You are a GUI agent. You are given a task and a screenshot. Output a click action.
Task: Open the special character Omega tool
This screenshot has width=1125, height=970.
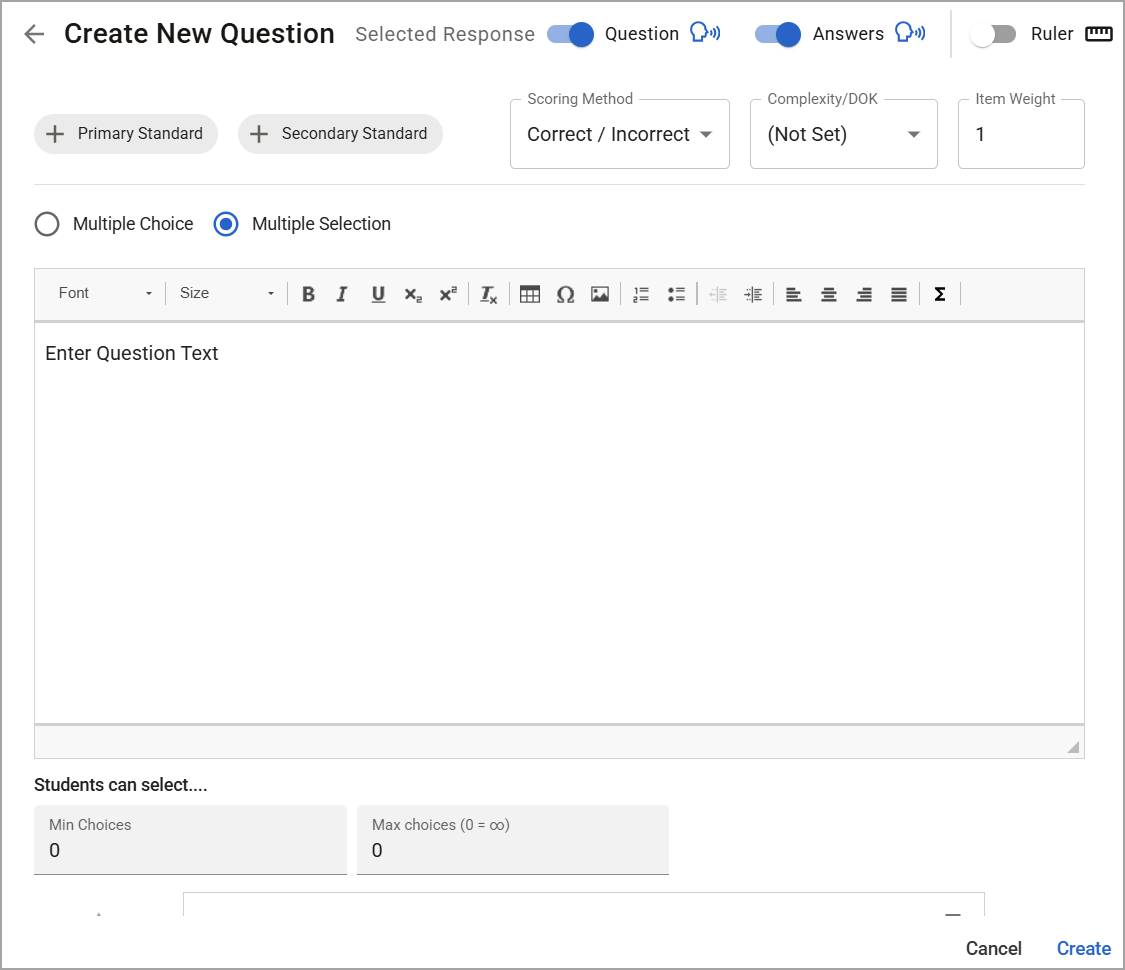point(565,294)
